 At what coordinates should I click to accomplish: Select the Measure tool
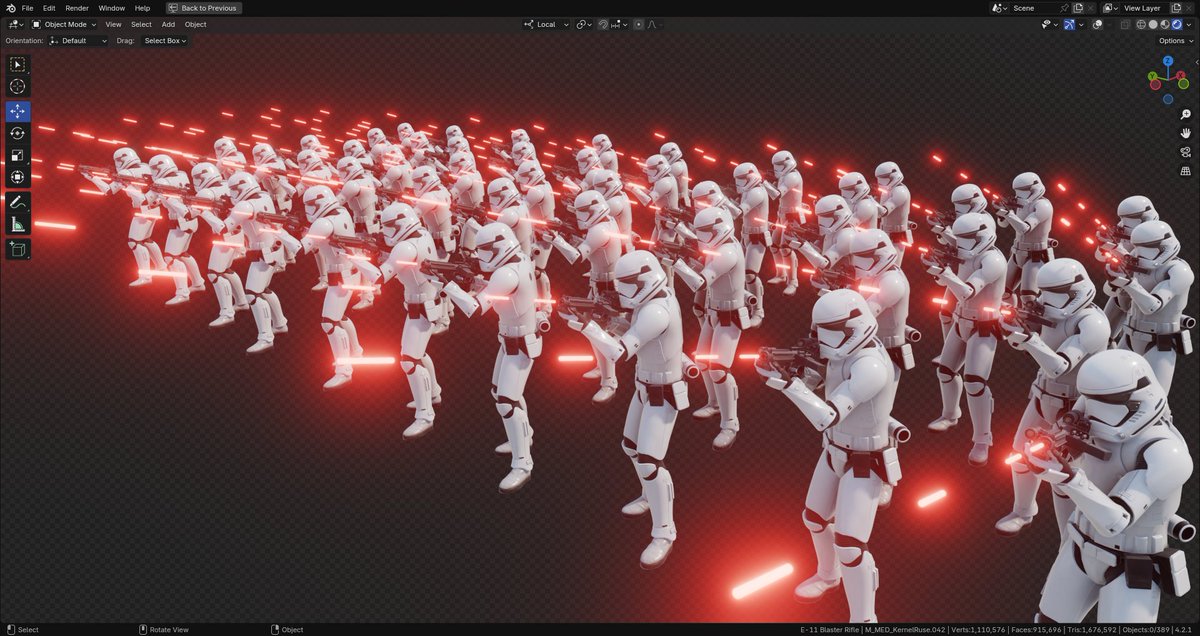click(x=18, y=225)
